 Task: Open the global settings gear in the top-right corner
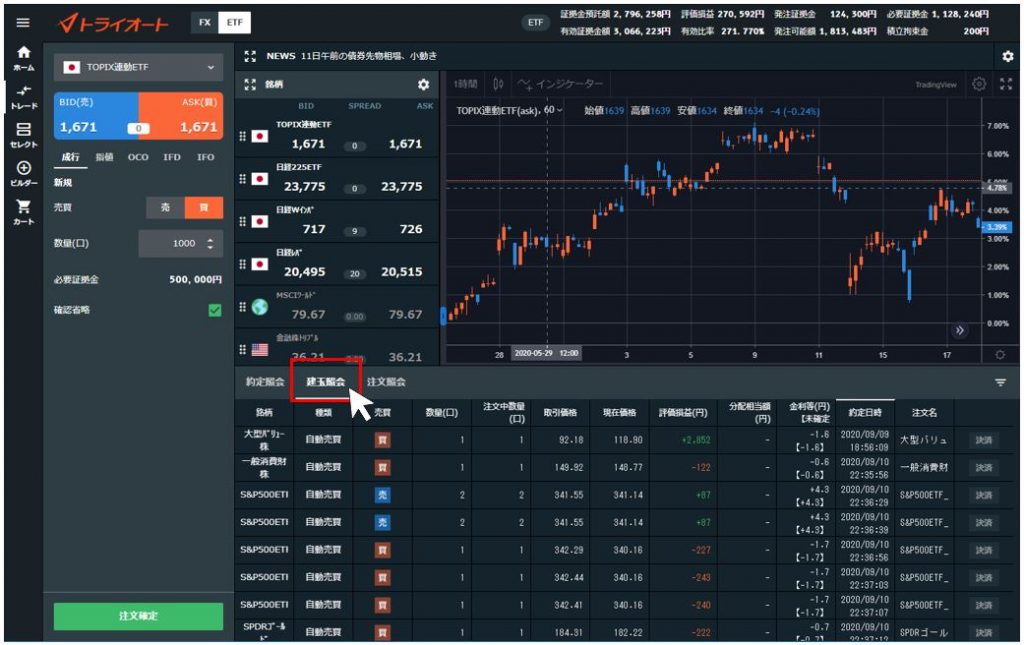pyautogui.click(x=1008, y=57)
